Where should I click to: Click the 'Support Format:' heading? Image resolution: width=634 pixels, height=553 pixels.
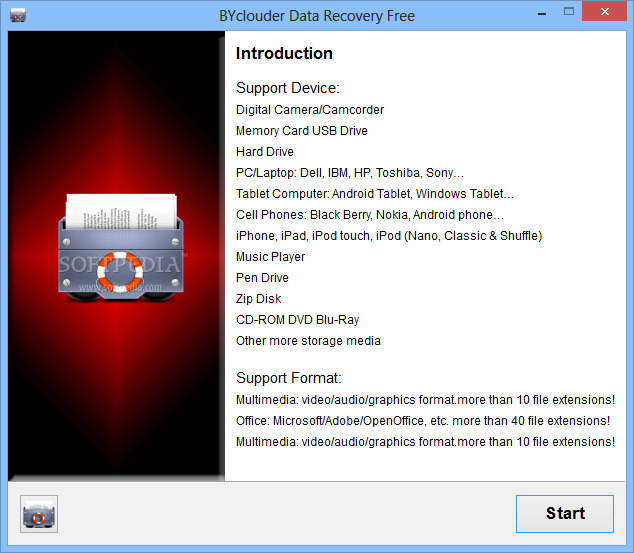pyautogui.click(x=289, y=378)
